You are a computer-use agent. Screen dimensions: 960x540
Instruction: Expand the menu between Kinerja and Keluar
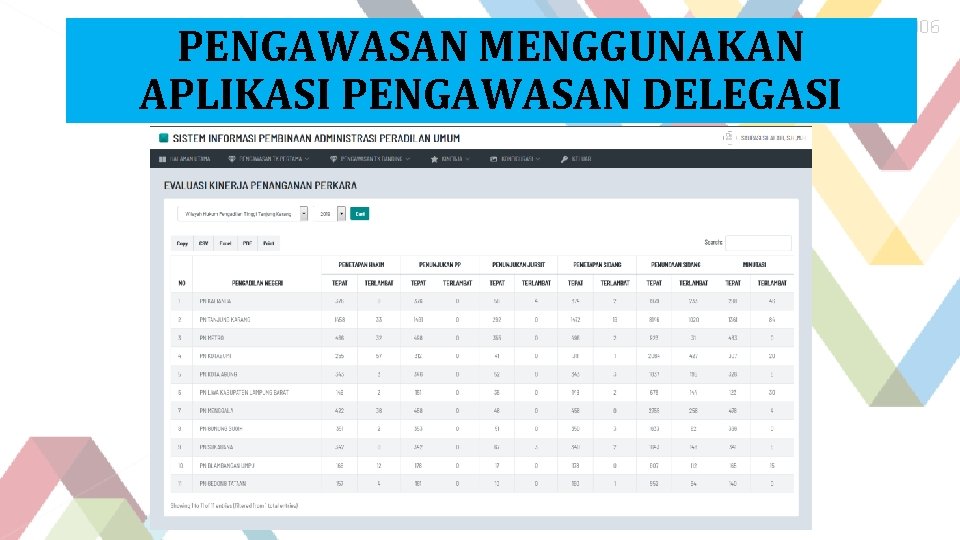pyautogui.click(x=515, y=159)
